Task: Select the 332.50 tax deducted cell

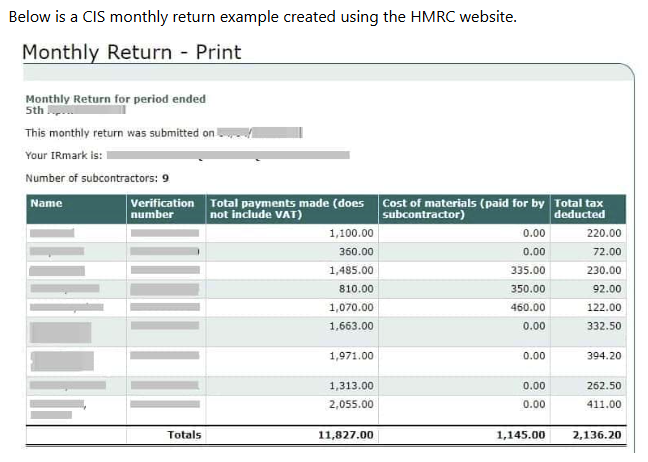Action: 600,326
